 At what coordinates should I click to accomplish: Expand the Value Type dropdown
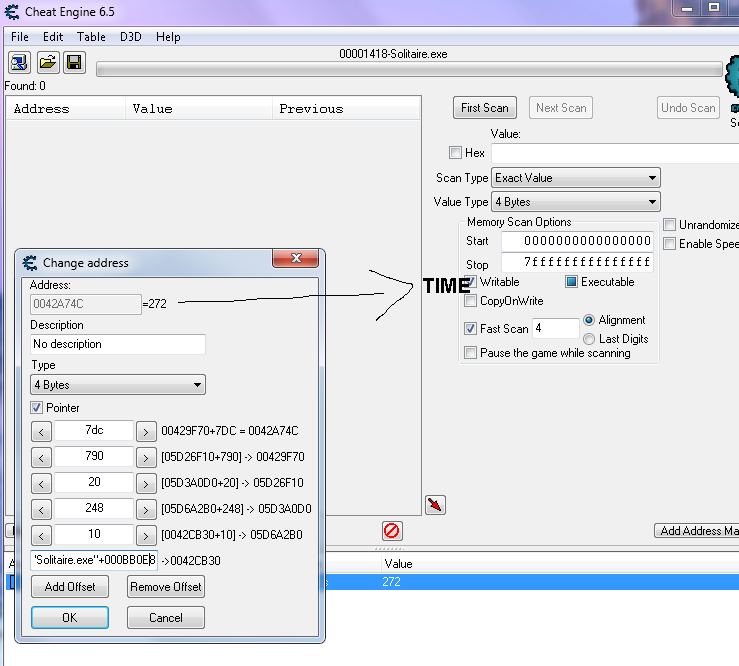576,202
